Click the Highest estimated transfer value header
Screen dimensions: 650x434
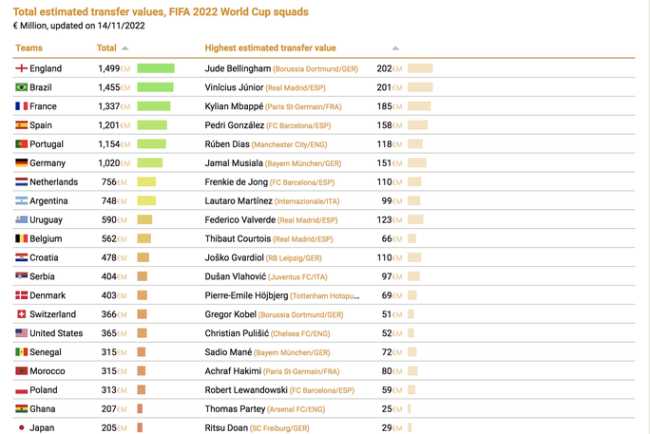tap(270, 48)
